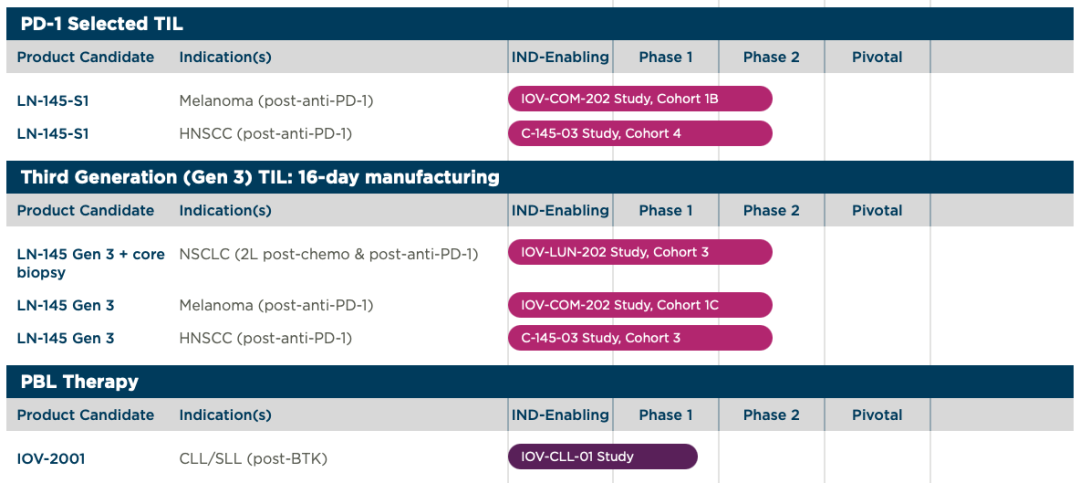Image resolution: width=1080 pixels, height=483 pixels.
Task: Select the LN-145 Gen 3 + core biopsy candidate
Action: [x=90, y=263]
